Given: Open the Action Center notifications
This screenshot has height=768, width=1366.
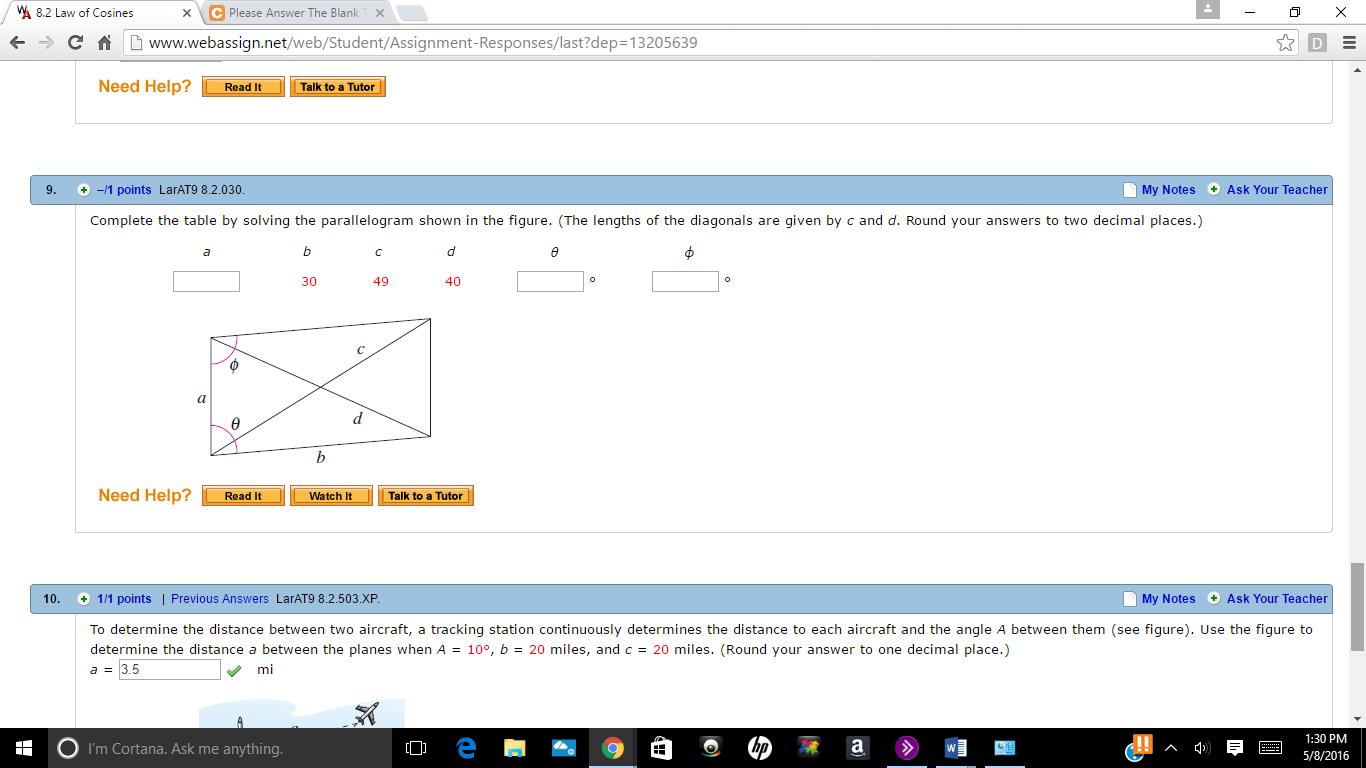Looking at the screenshot, I should 1235,748.
